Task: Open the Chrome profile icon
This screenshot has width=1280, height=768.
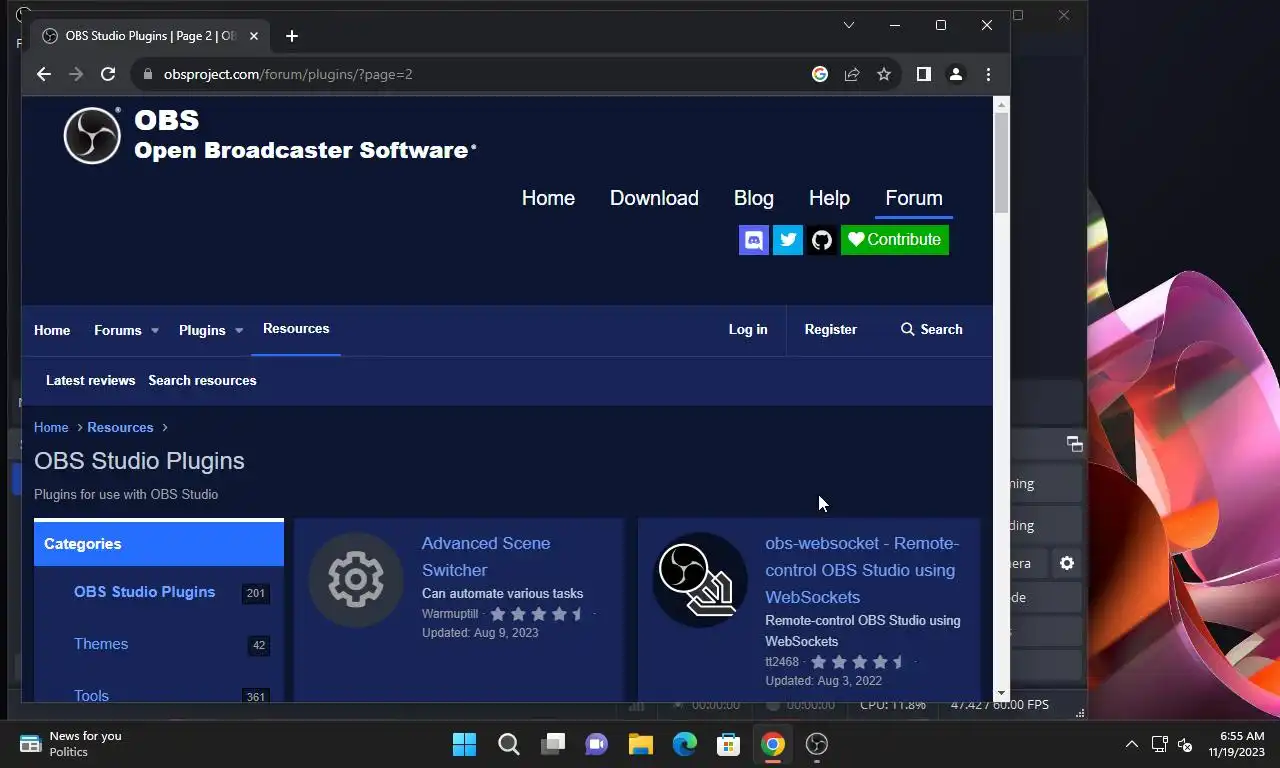Action: point(956,74)
